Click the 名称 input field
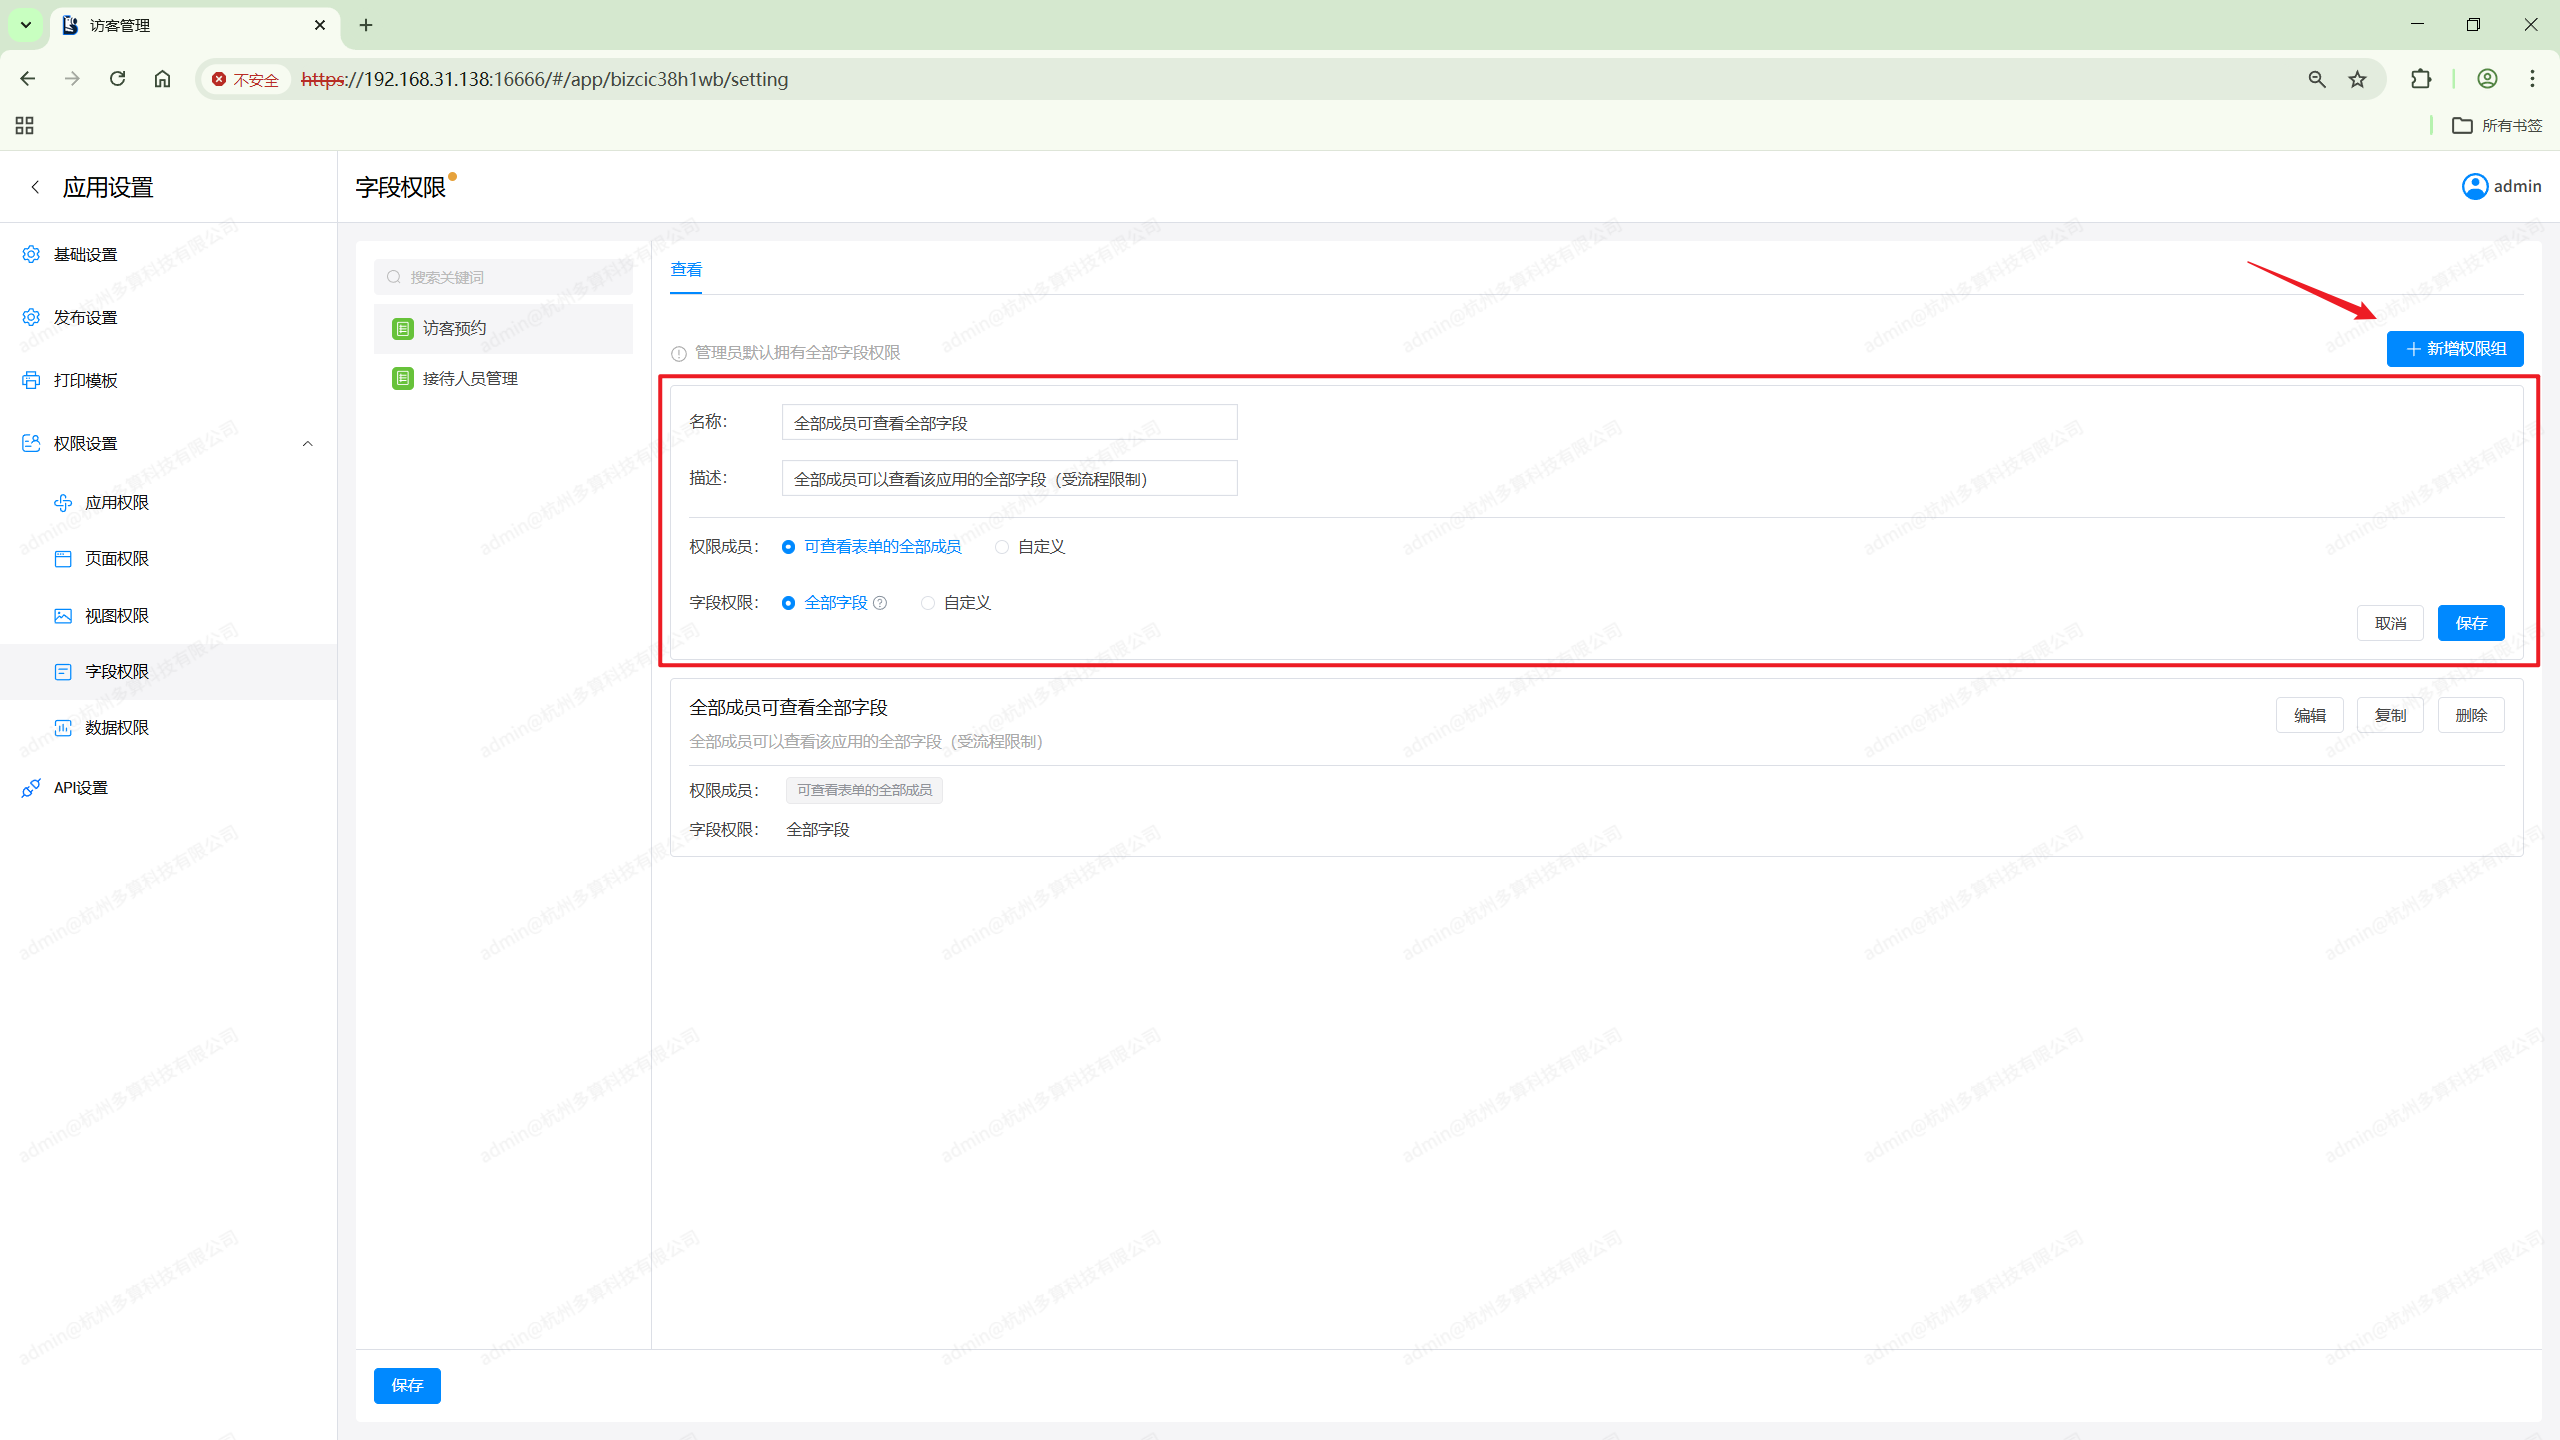The image size is (2560, 1440). click(1009, 423)
